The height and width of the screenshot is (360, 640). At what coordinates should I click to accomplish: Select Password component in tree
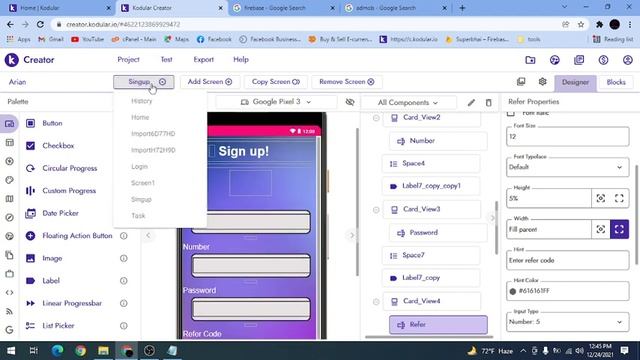pyautogui.click(x=438, y=233)
